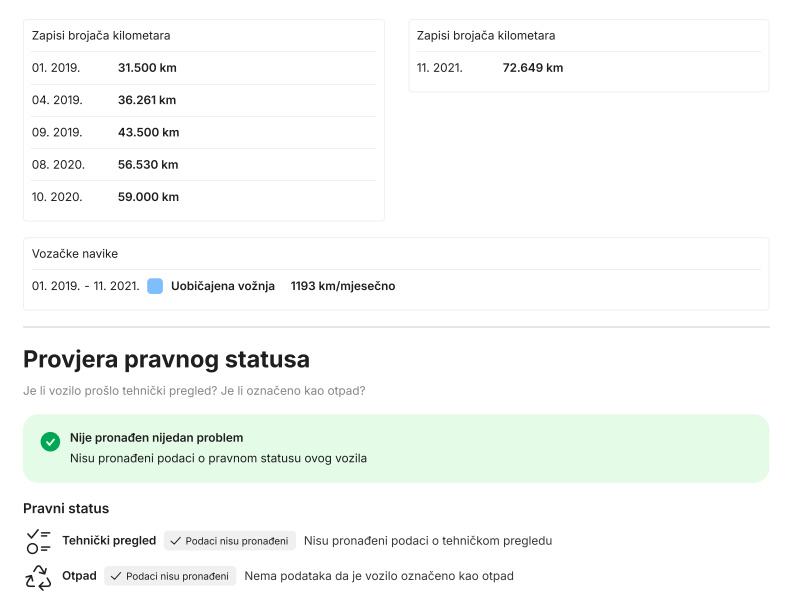Click the Provjera pravnog statusa heading
The width and height of the screenshot is (787, 607).
pyautogui.click(x=166, y=359)
